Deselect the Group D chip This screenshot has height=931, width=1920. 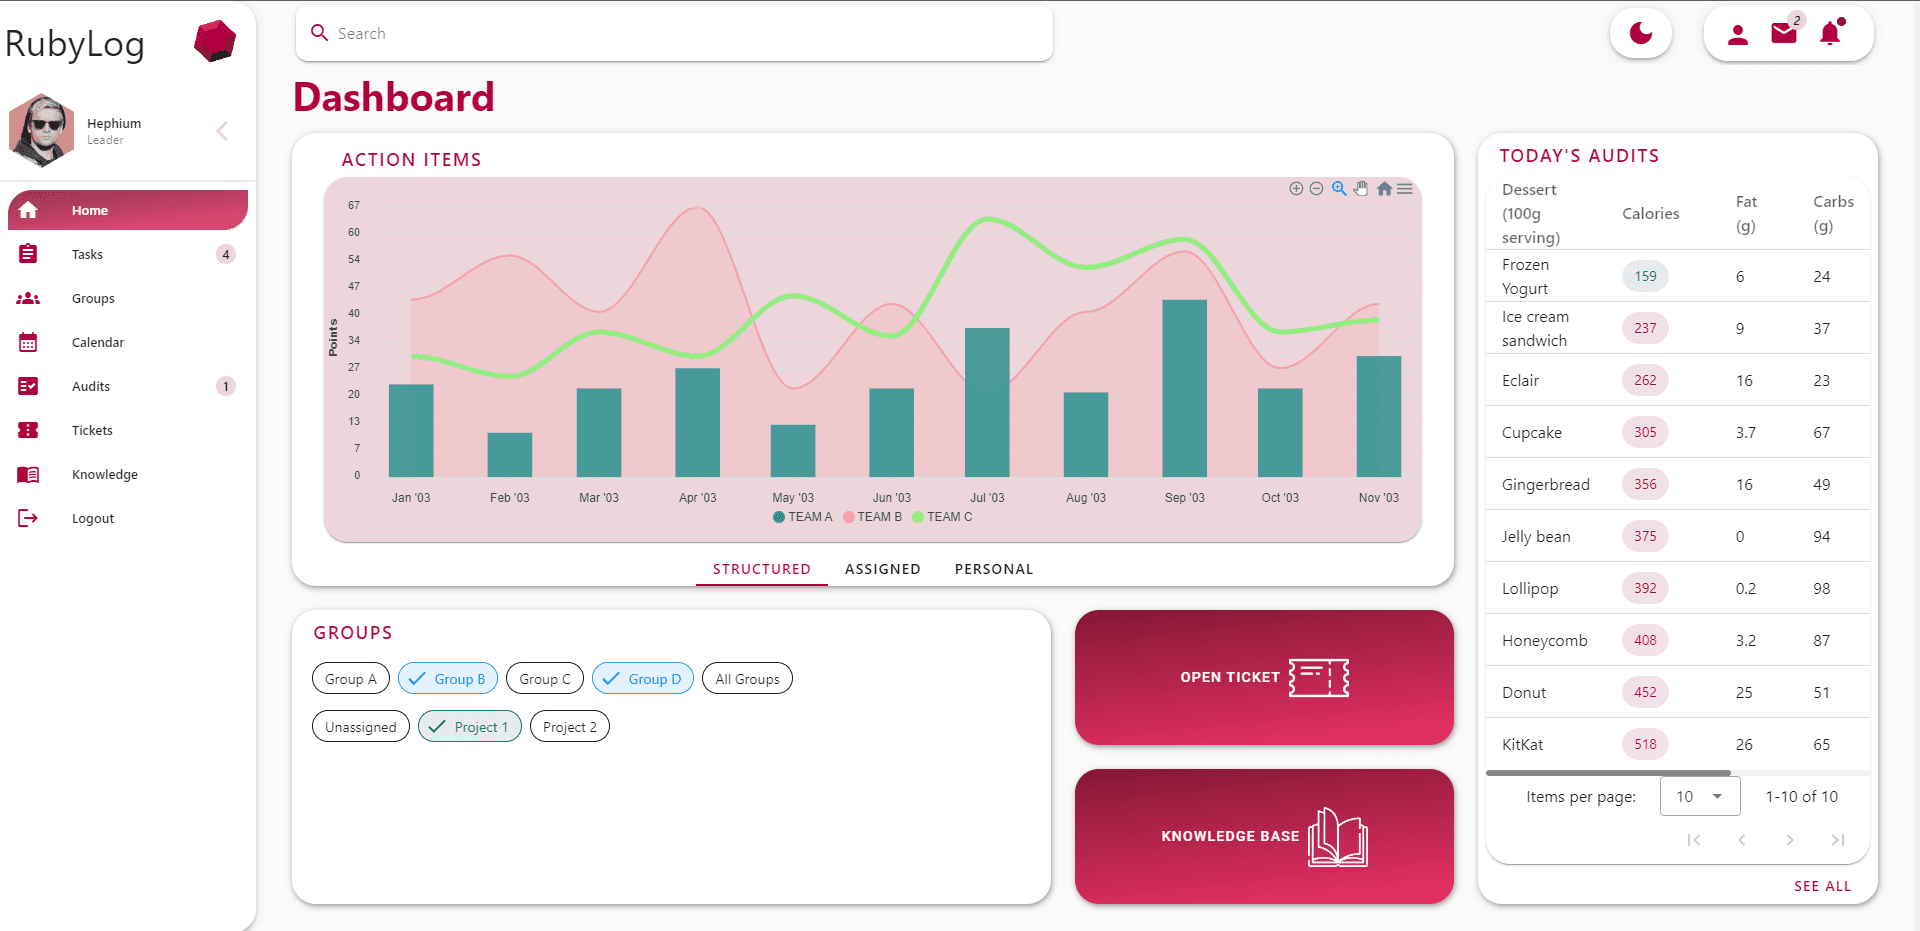(643, 679)
